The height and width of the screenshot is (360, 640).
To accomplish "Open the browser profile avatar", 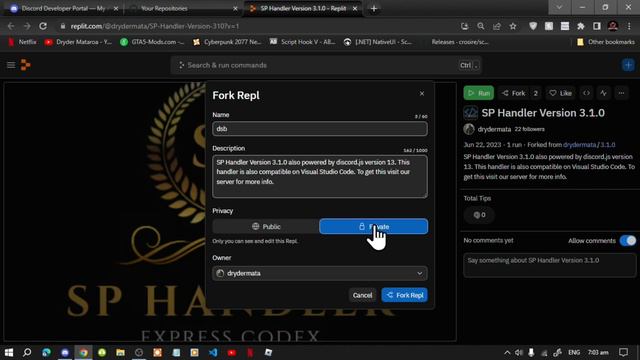I will pos(613,26).
